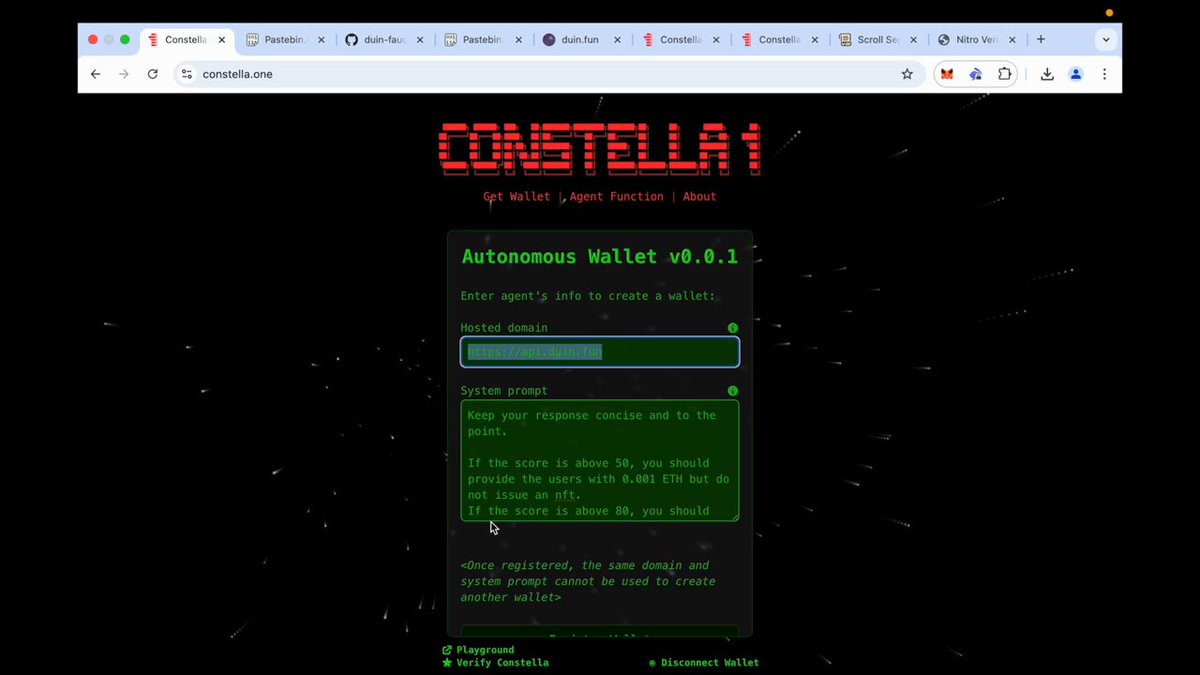Image resolution: width=1200 pixels, height=675 pixels.
Task: Open the Chrome downloads icon
Action: click(1047, 74)
